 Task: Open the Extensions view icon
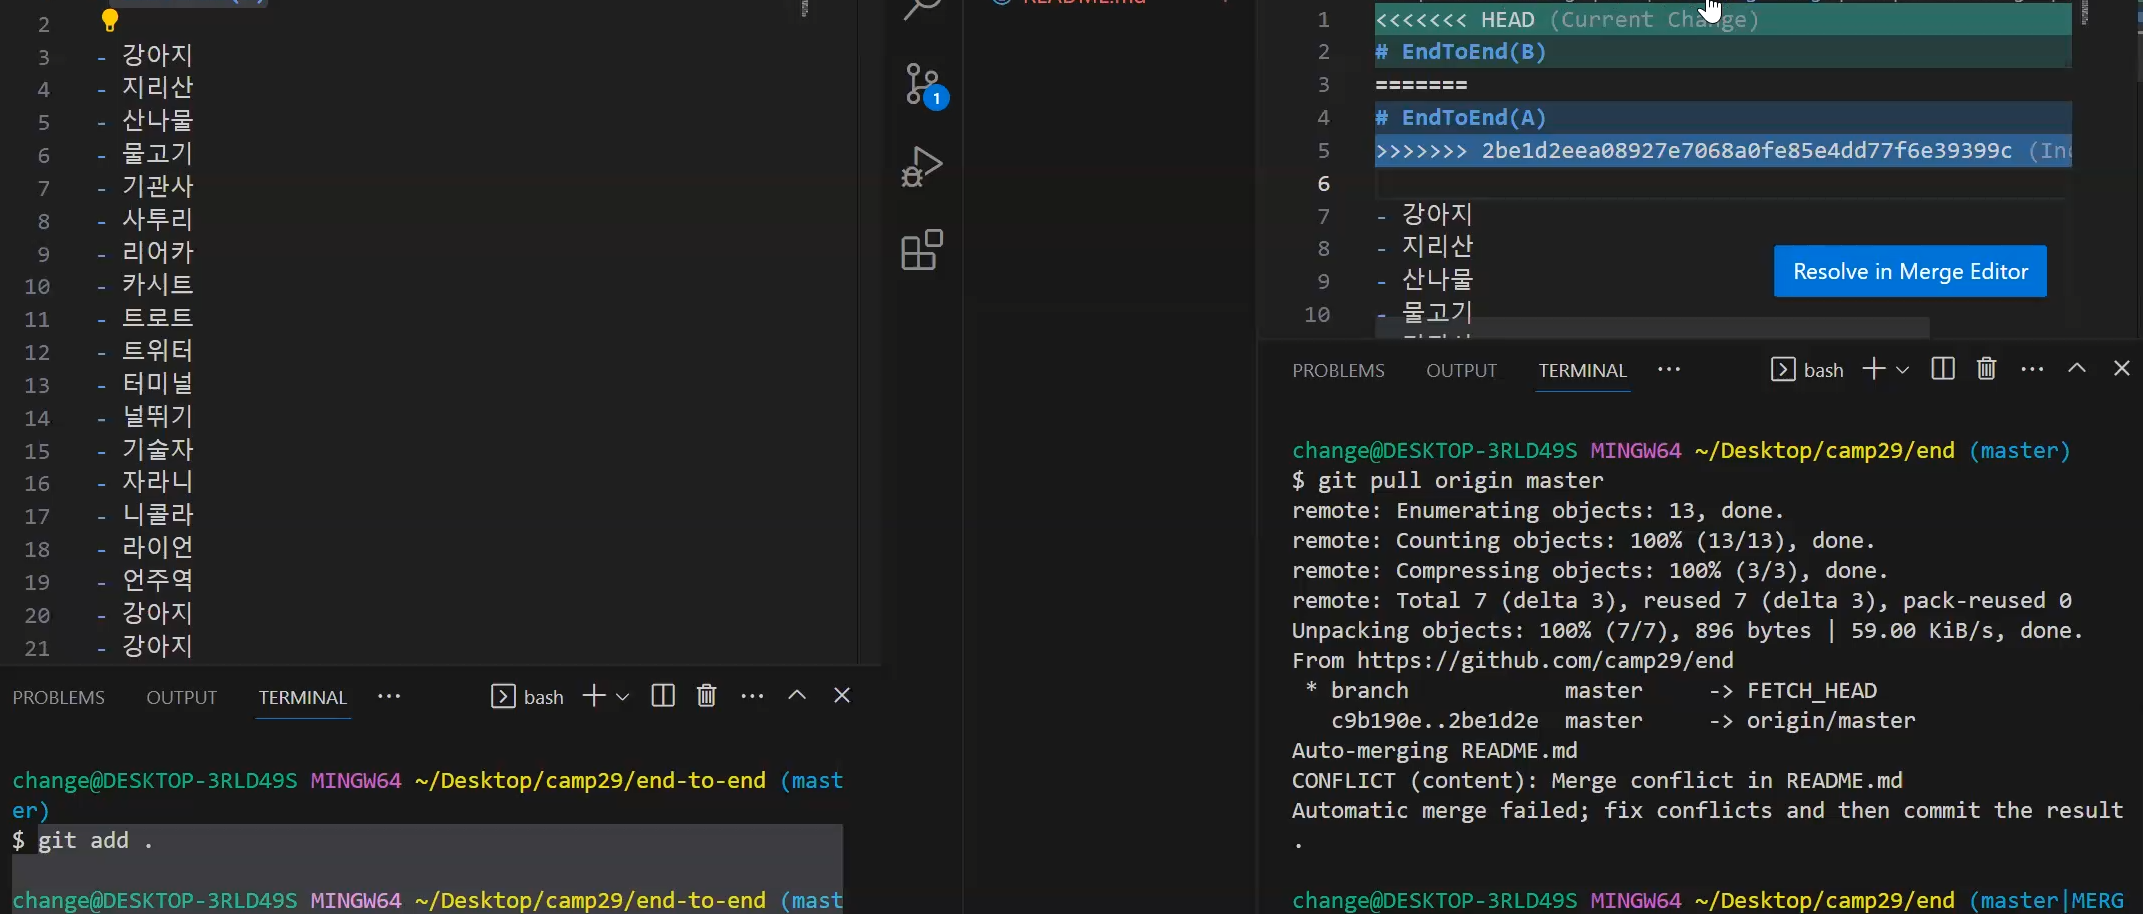pos(922,250)
